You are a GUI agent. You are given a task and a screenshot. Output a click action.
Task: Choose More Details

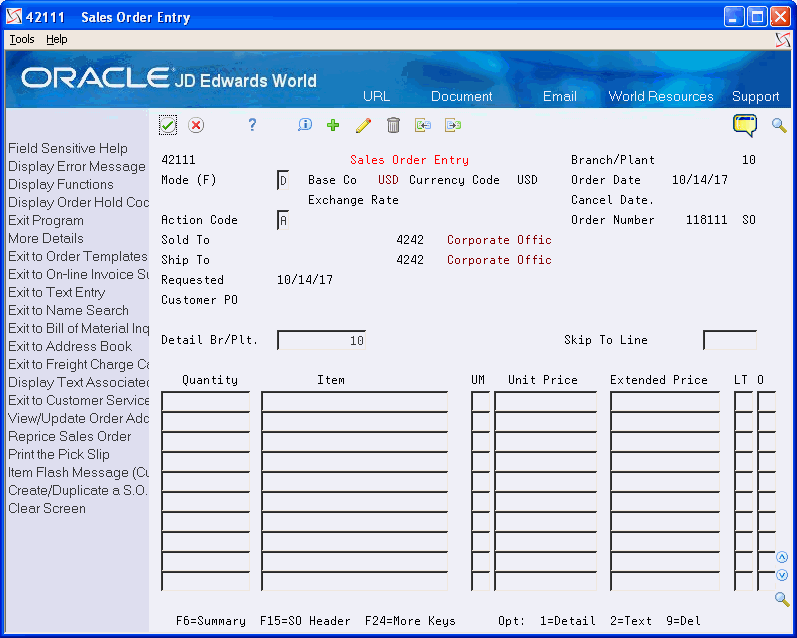[x=46, y=238]
